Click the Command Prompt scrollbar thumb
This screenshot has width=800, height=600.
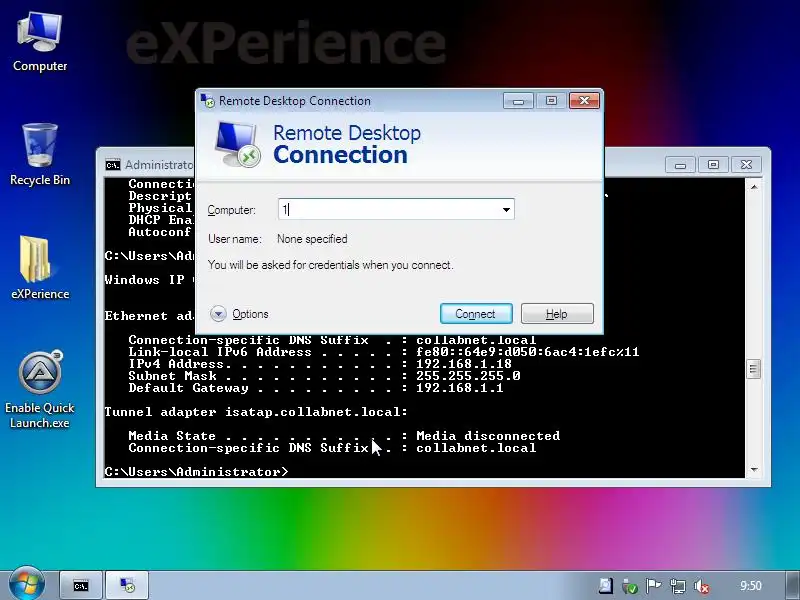(754, 369)
